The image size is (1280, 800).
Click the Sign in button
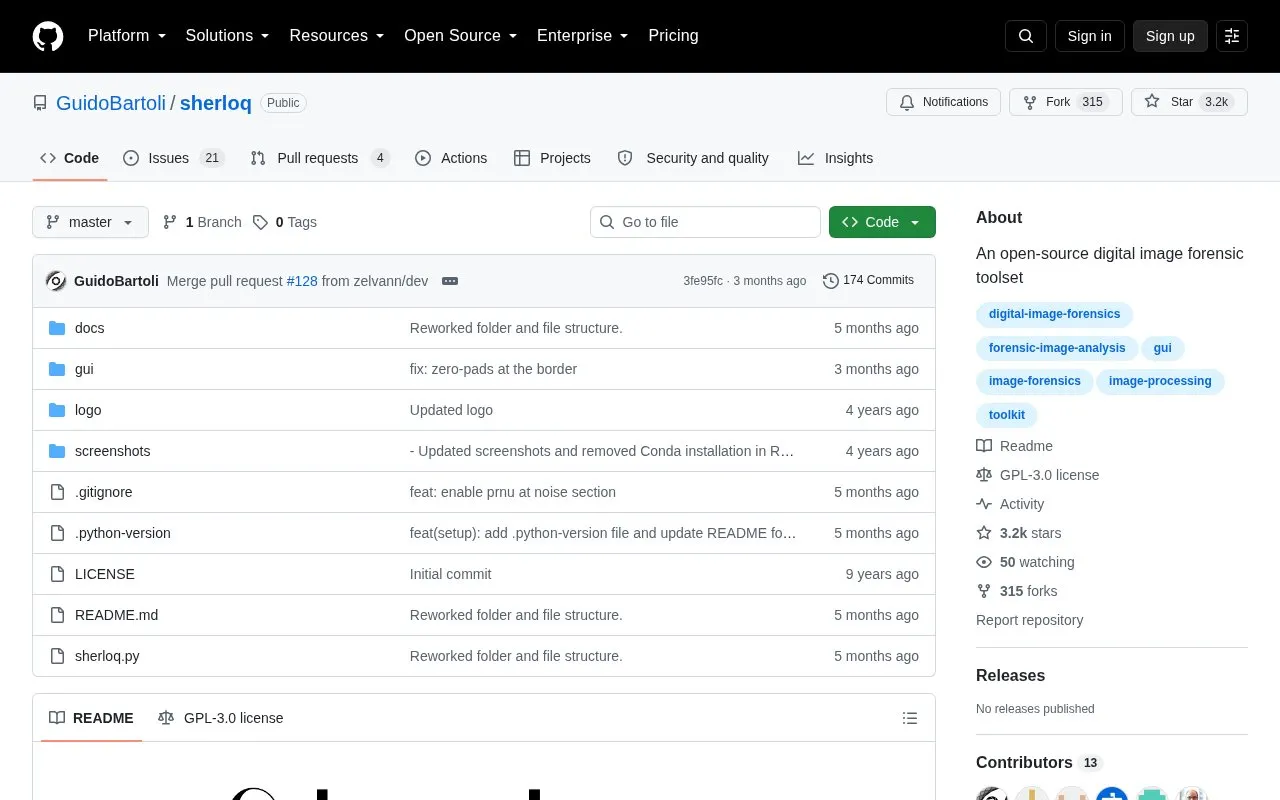pos(1089,36)
